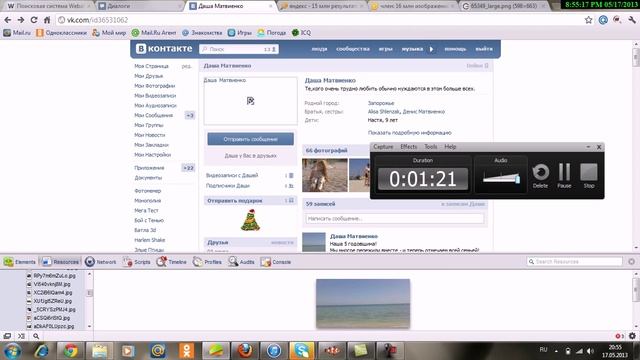
Task: Open Elements panel in DevTools
Action: (x=20, y=262)
